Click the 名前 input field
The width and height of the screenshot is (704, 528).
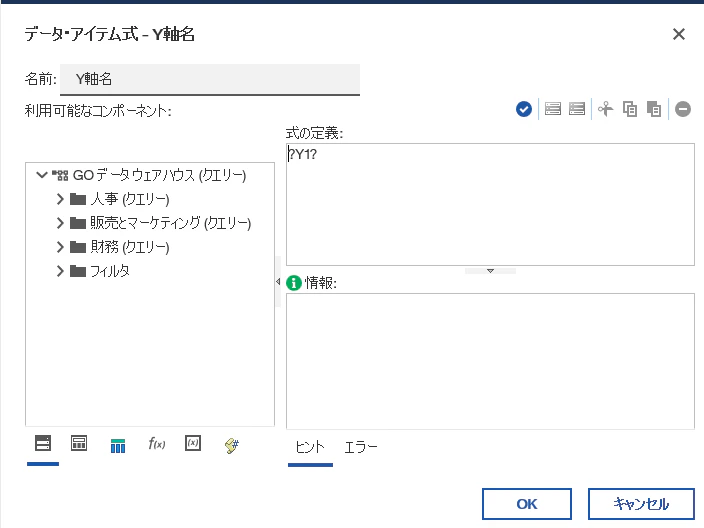[x=210, y=79]
